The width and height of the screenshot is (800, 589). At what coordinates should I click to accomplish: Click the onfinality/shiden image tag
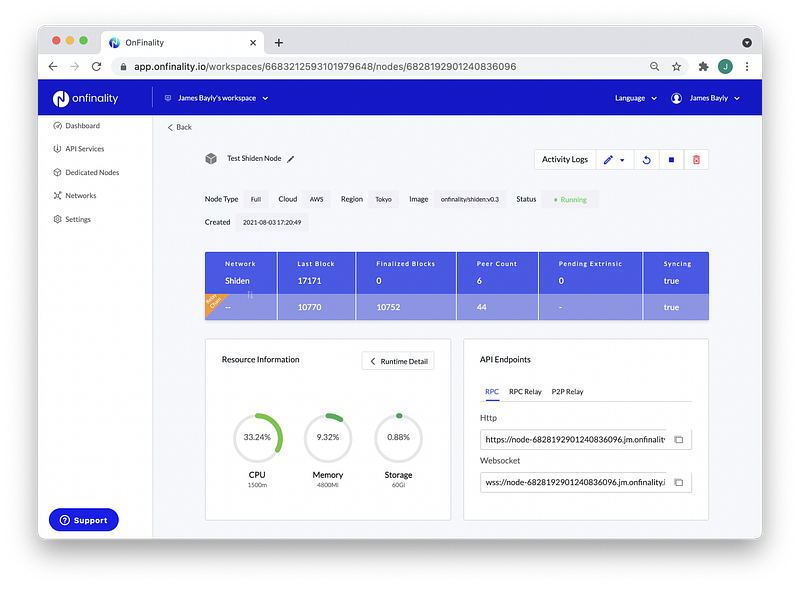(x=470, y=200)
